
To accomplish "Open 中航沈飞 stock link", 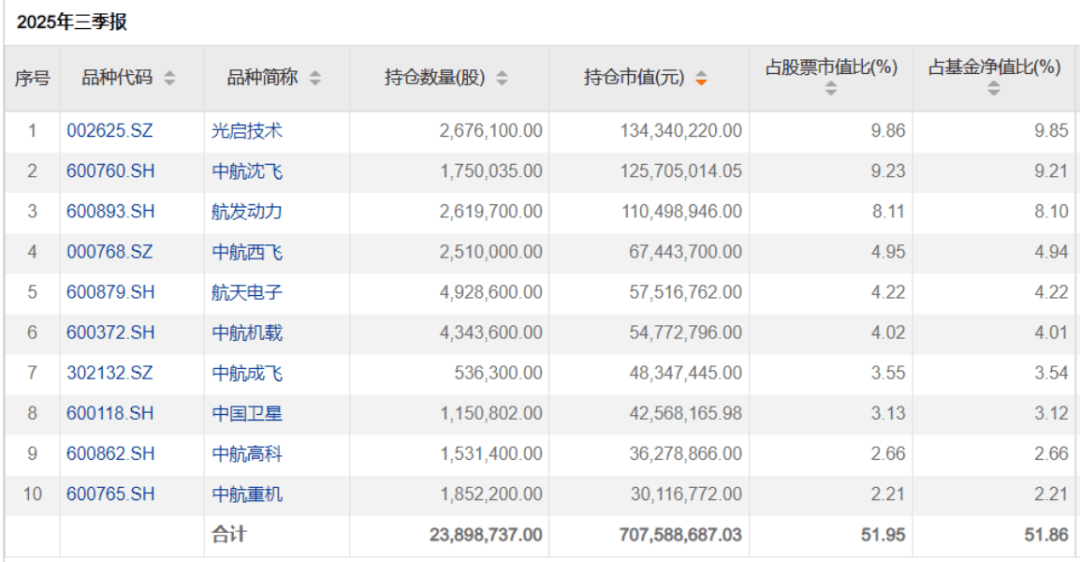I will [247, 171].
